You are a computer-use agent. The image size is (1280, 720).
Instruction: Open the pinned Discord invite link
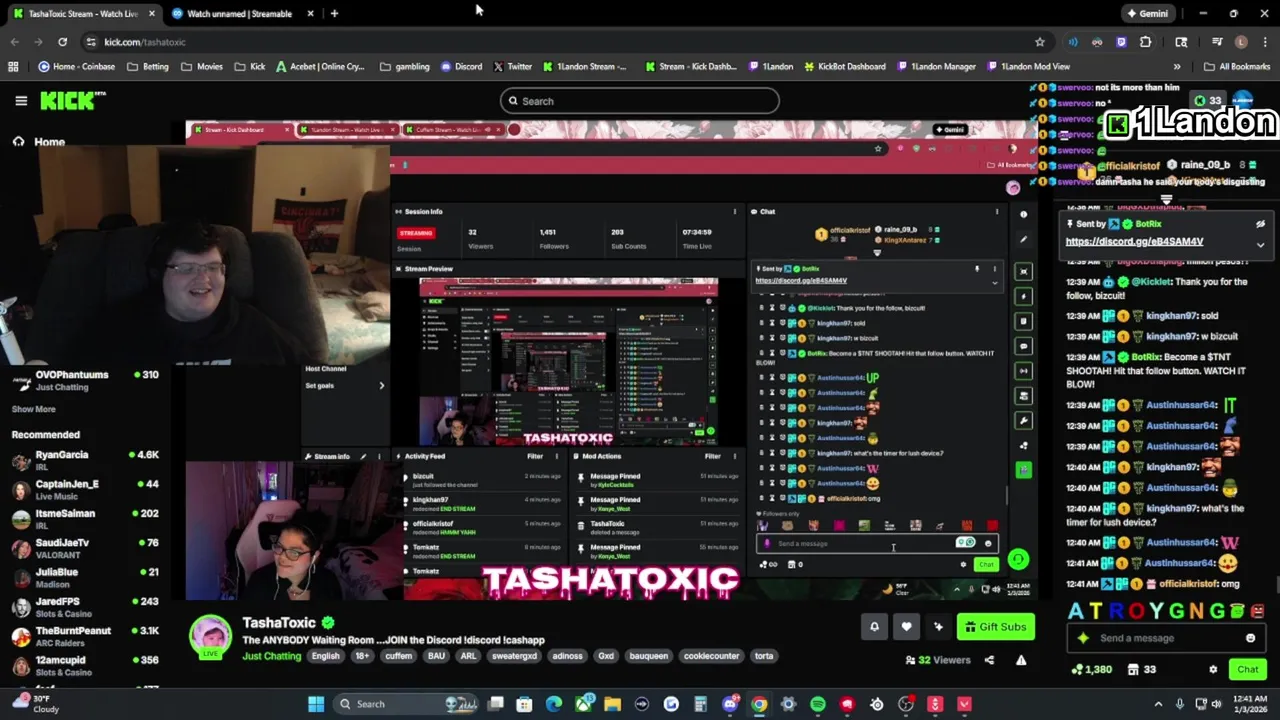tap(1134, 241)
